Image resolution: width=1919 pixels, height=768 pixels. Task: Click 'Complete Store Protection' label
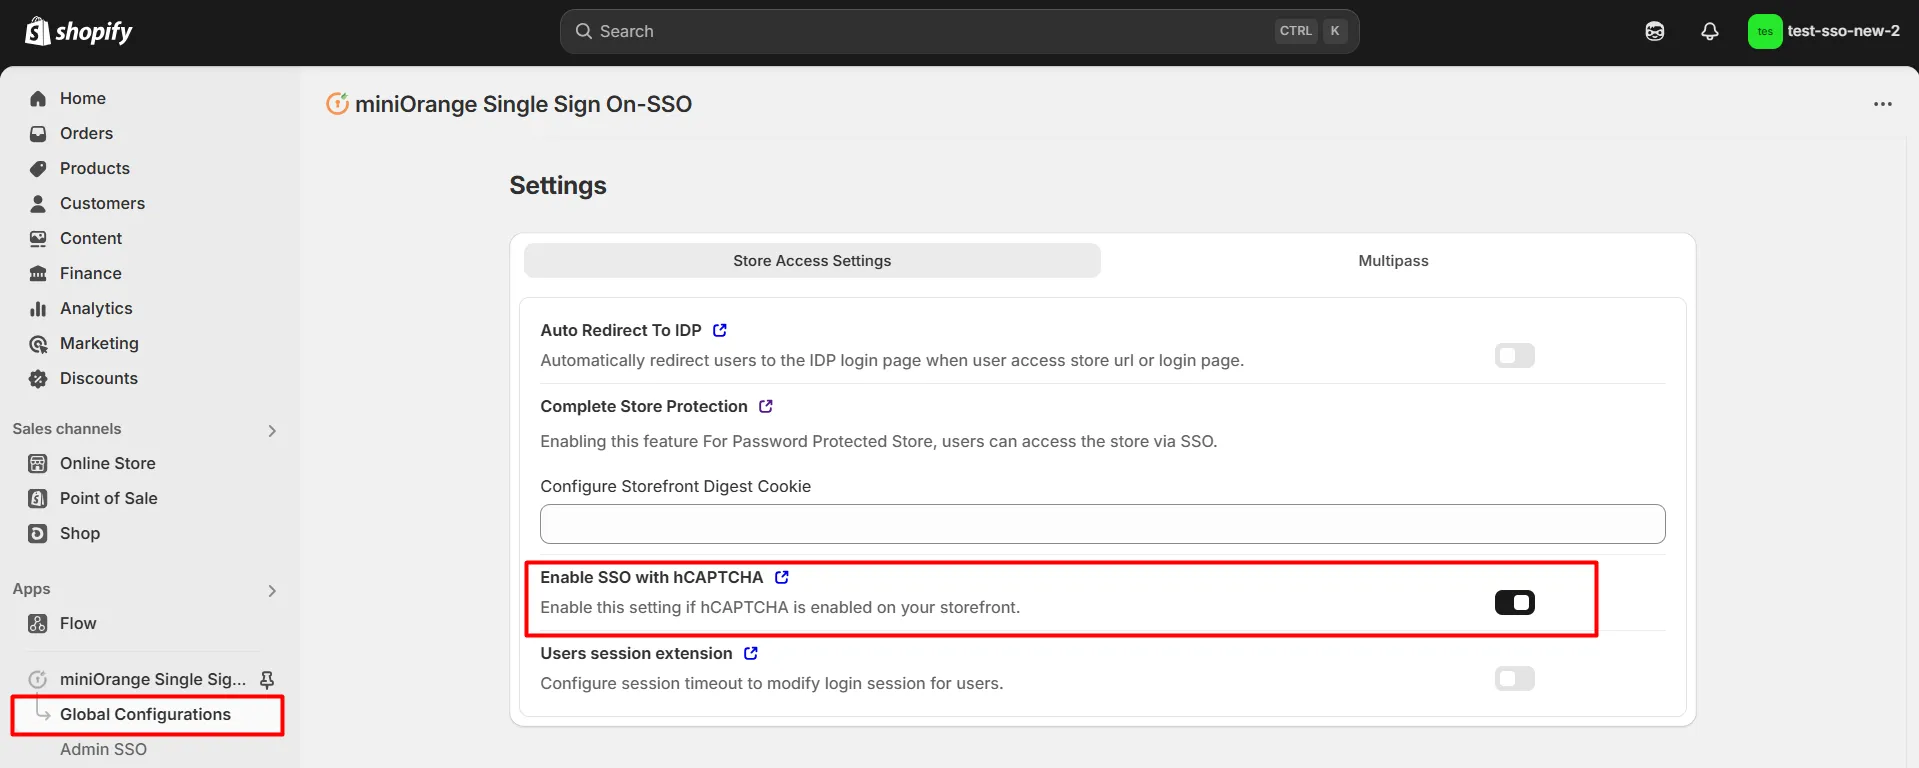coord(644,406)
